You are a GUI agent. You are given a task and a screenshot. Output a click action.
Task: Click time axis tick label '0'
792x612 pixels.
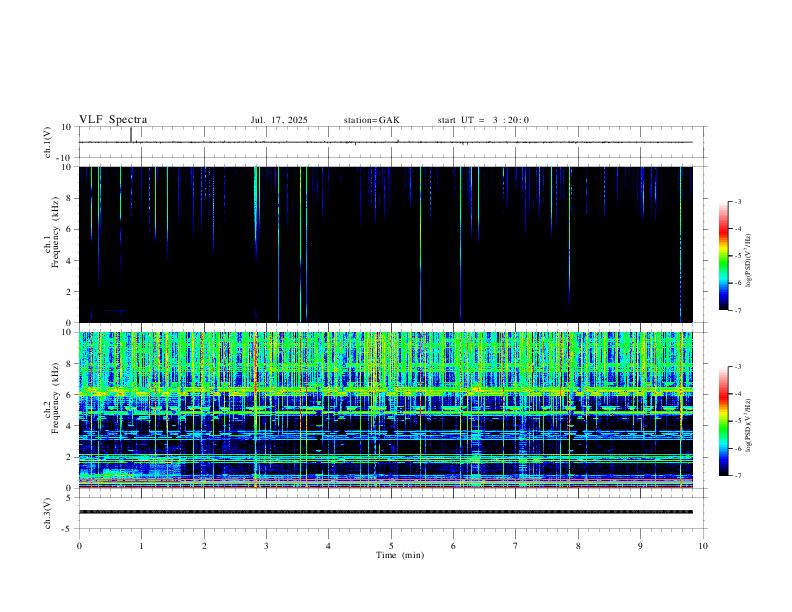coord(79,546)
